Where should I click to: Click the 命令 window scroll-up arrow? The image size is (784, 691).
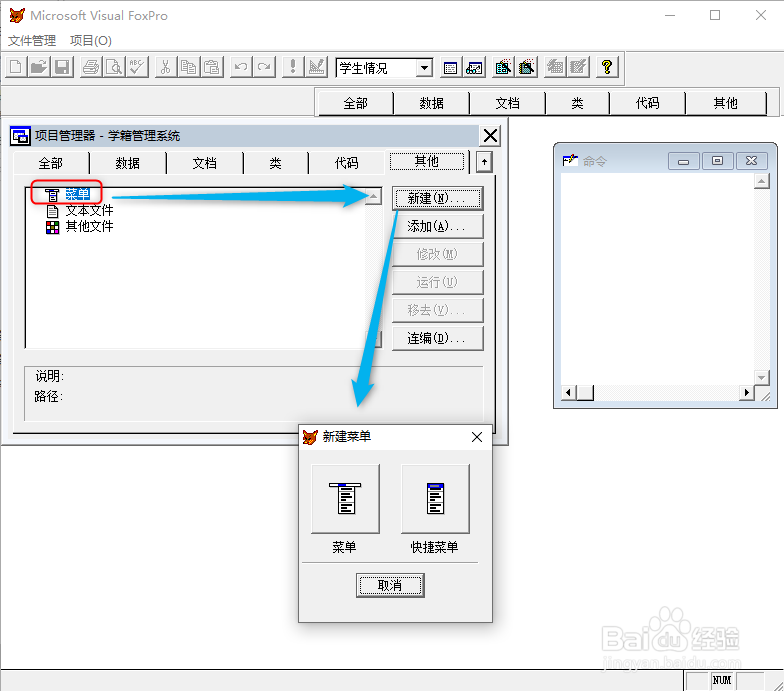[x=762, y=181]
